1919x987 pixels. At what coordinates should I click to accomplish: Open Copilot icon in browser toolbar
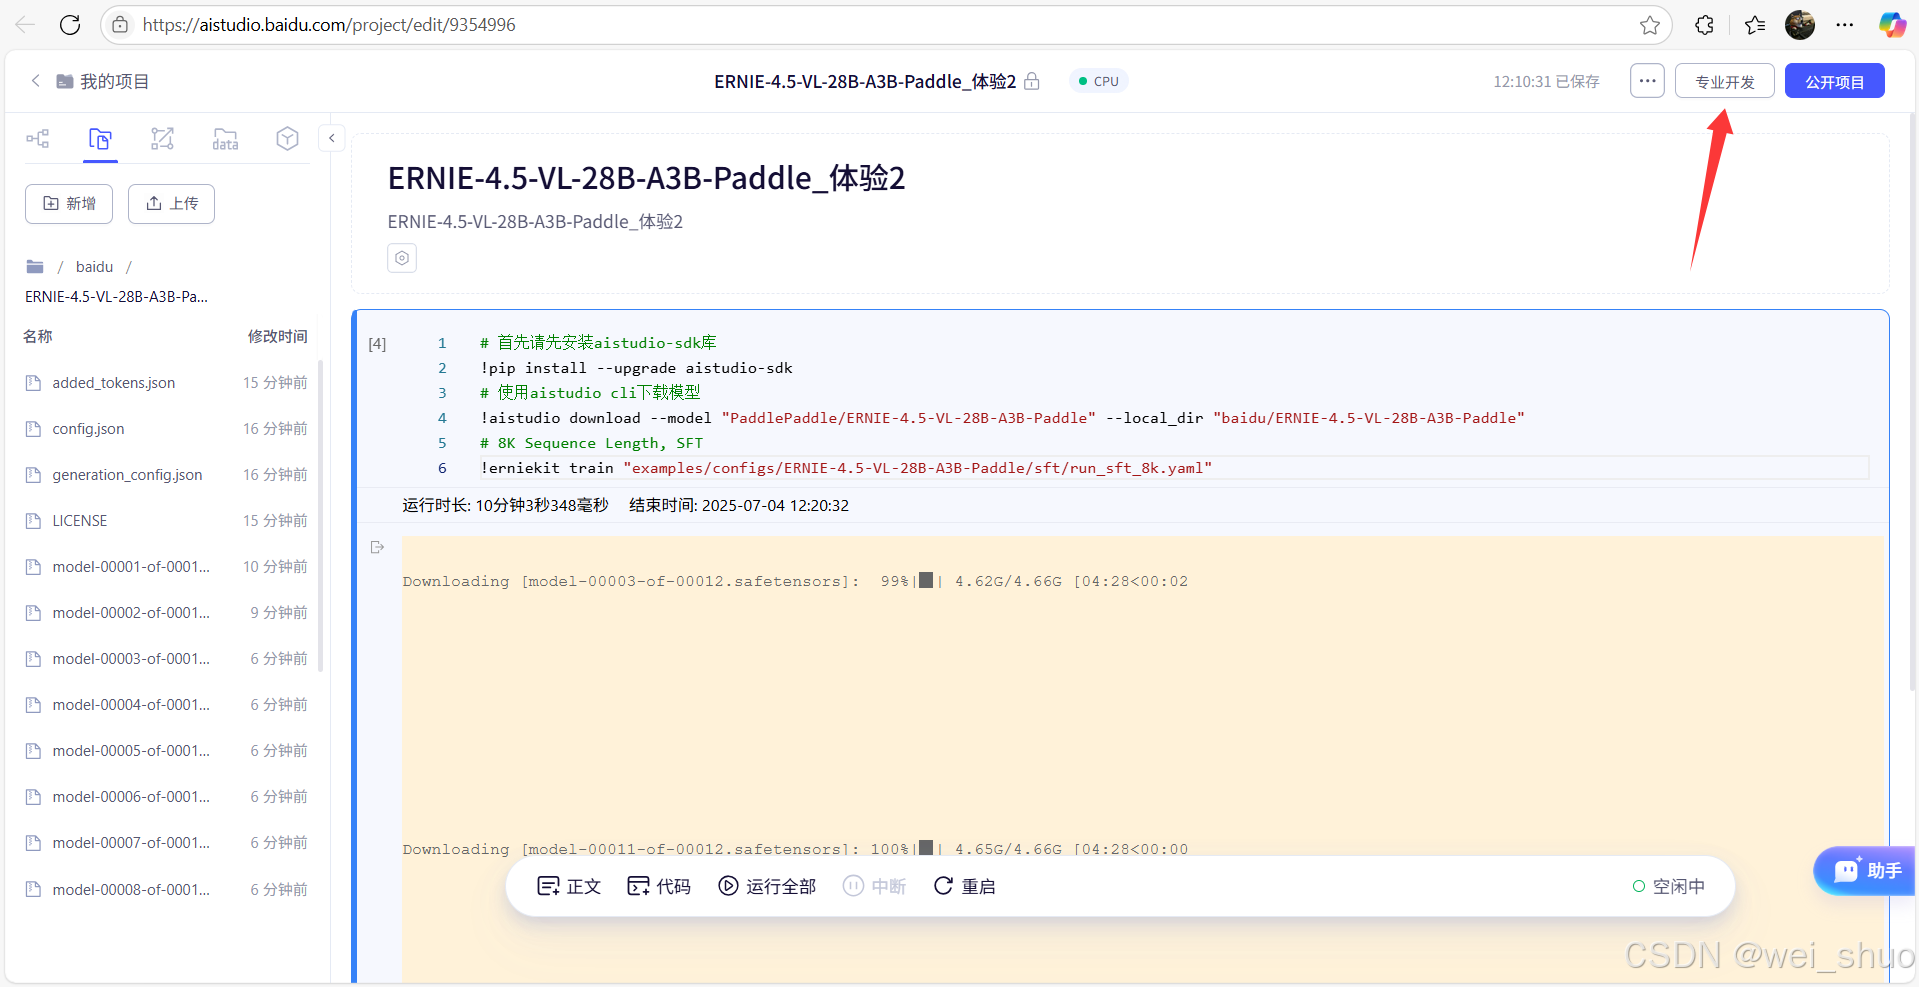click(1892, 25)
